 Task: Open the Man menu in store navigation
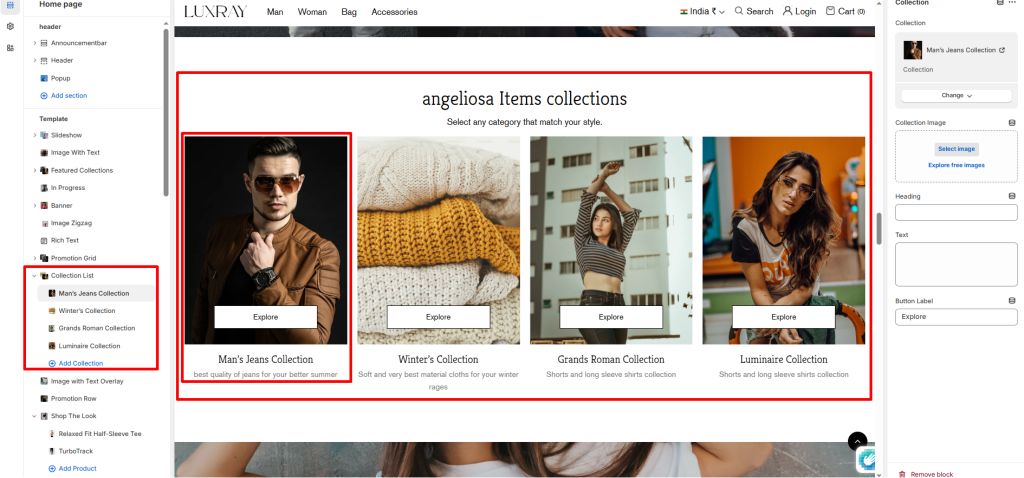(275, 12)
